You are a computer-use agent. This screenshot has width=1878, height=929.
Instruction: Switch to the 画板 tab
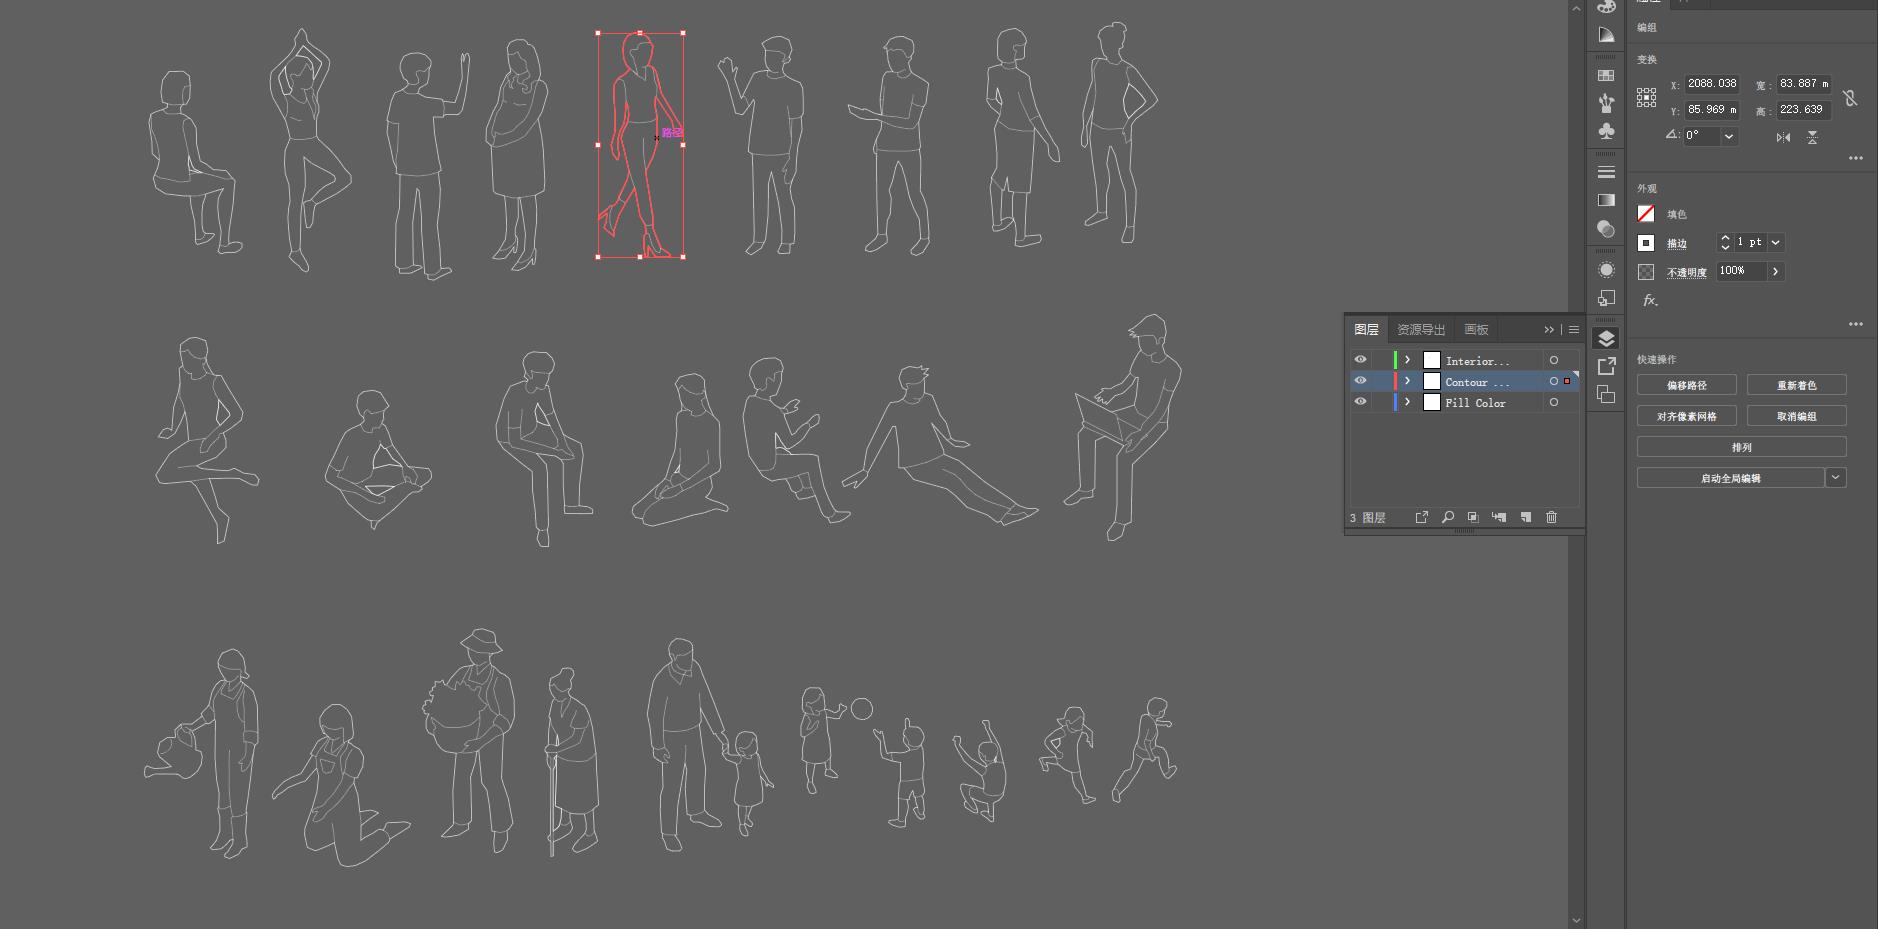[x=1476, y=330]
